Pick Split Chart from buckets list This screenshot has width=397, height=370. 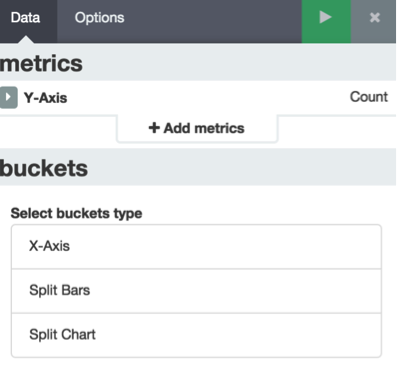(x=196, y=335)
